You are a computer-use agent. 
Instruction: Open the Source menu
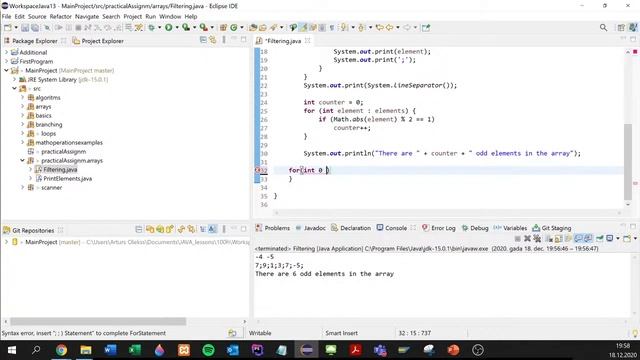pos(37,16)
